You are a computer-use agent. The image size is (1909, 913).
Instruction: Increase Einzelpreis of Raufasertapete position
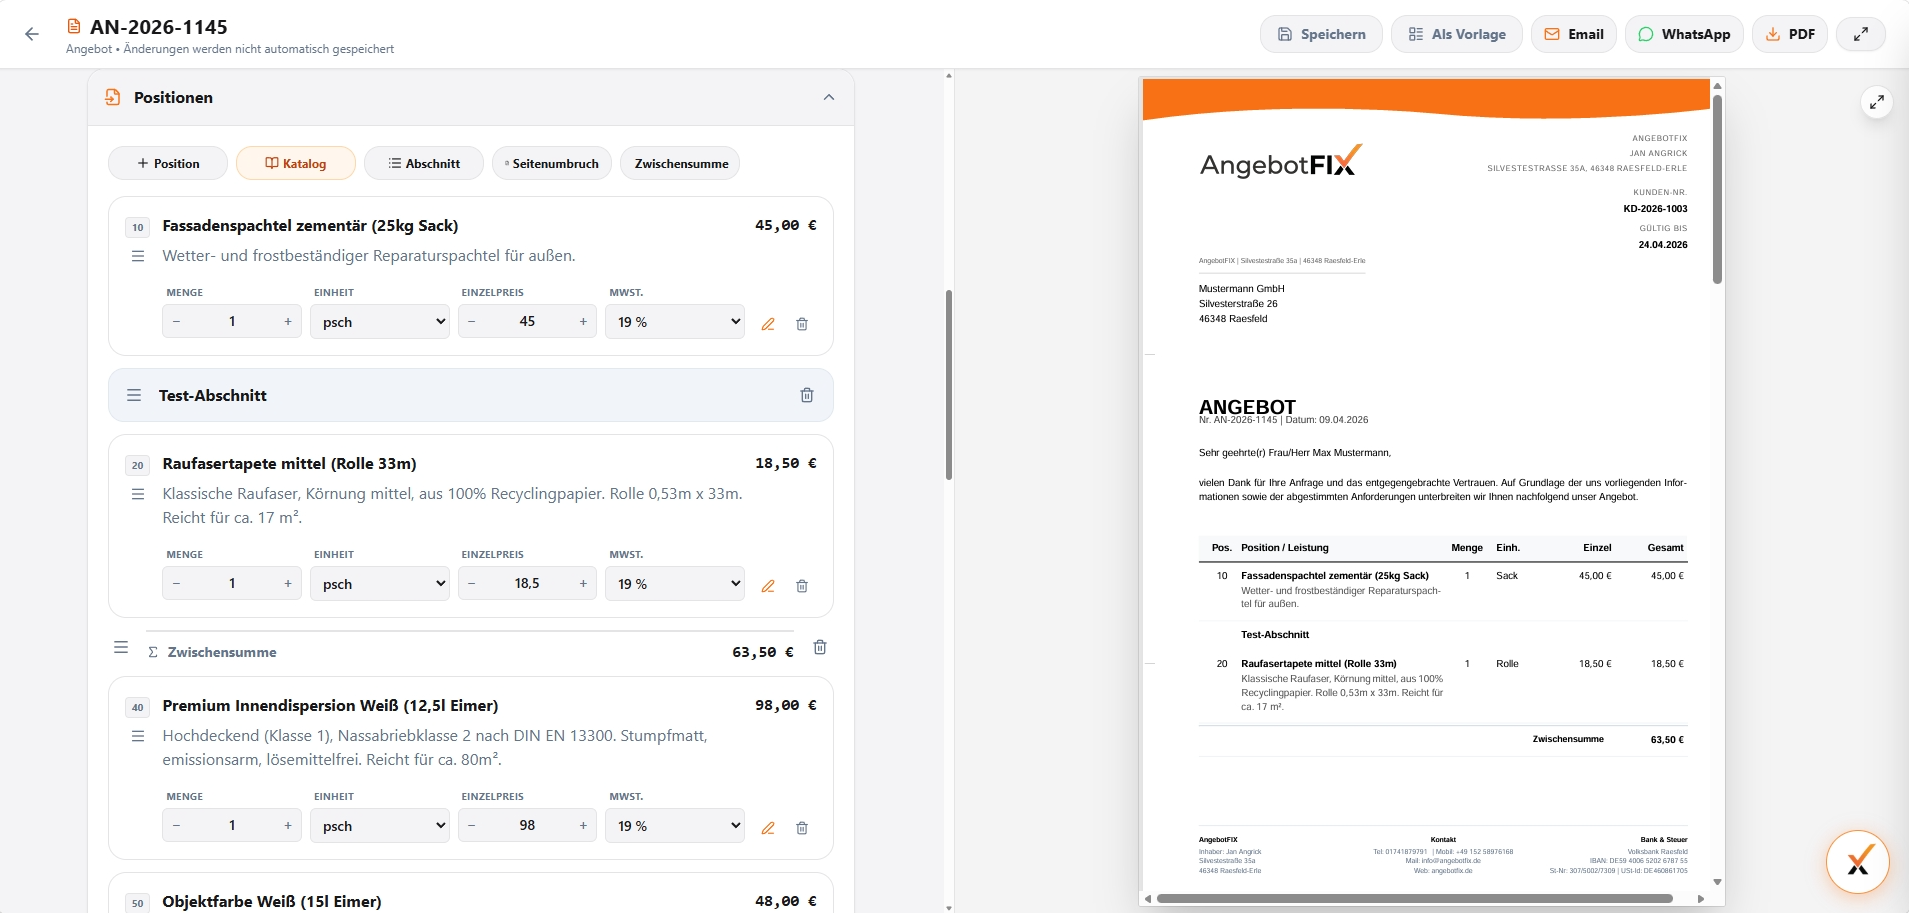(x=583, y=584)
